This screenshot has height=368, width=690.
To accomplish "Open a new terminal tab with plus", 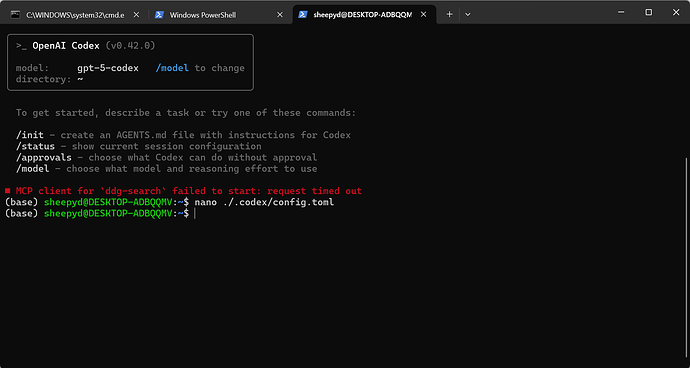I will coord(449,15).
